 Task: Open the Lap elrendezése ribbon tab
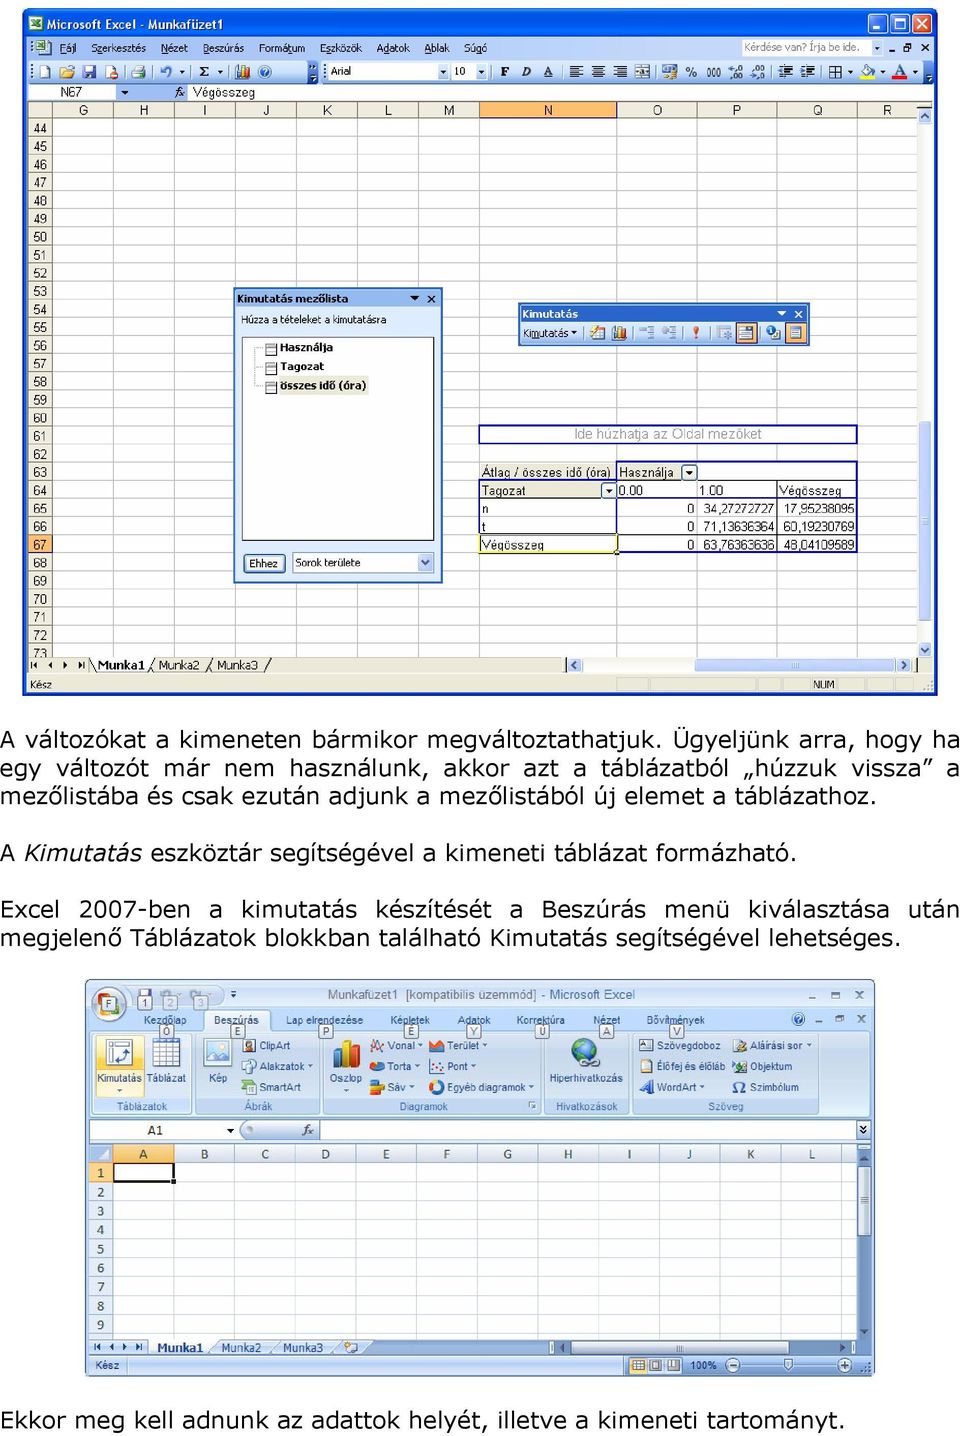pyautogui.click(x=324, y=1020)
